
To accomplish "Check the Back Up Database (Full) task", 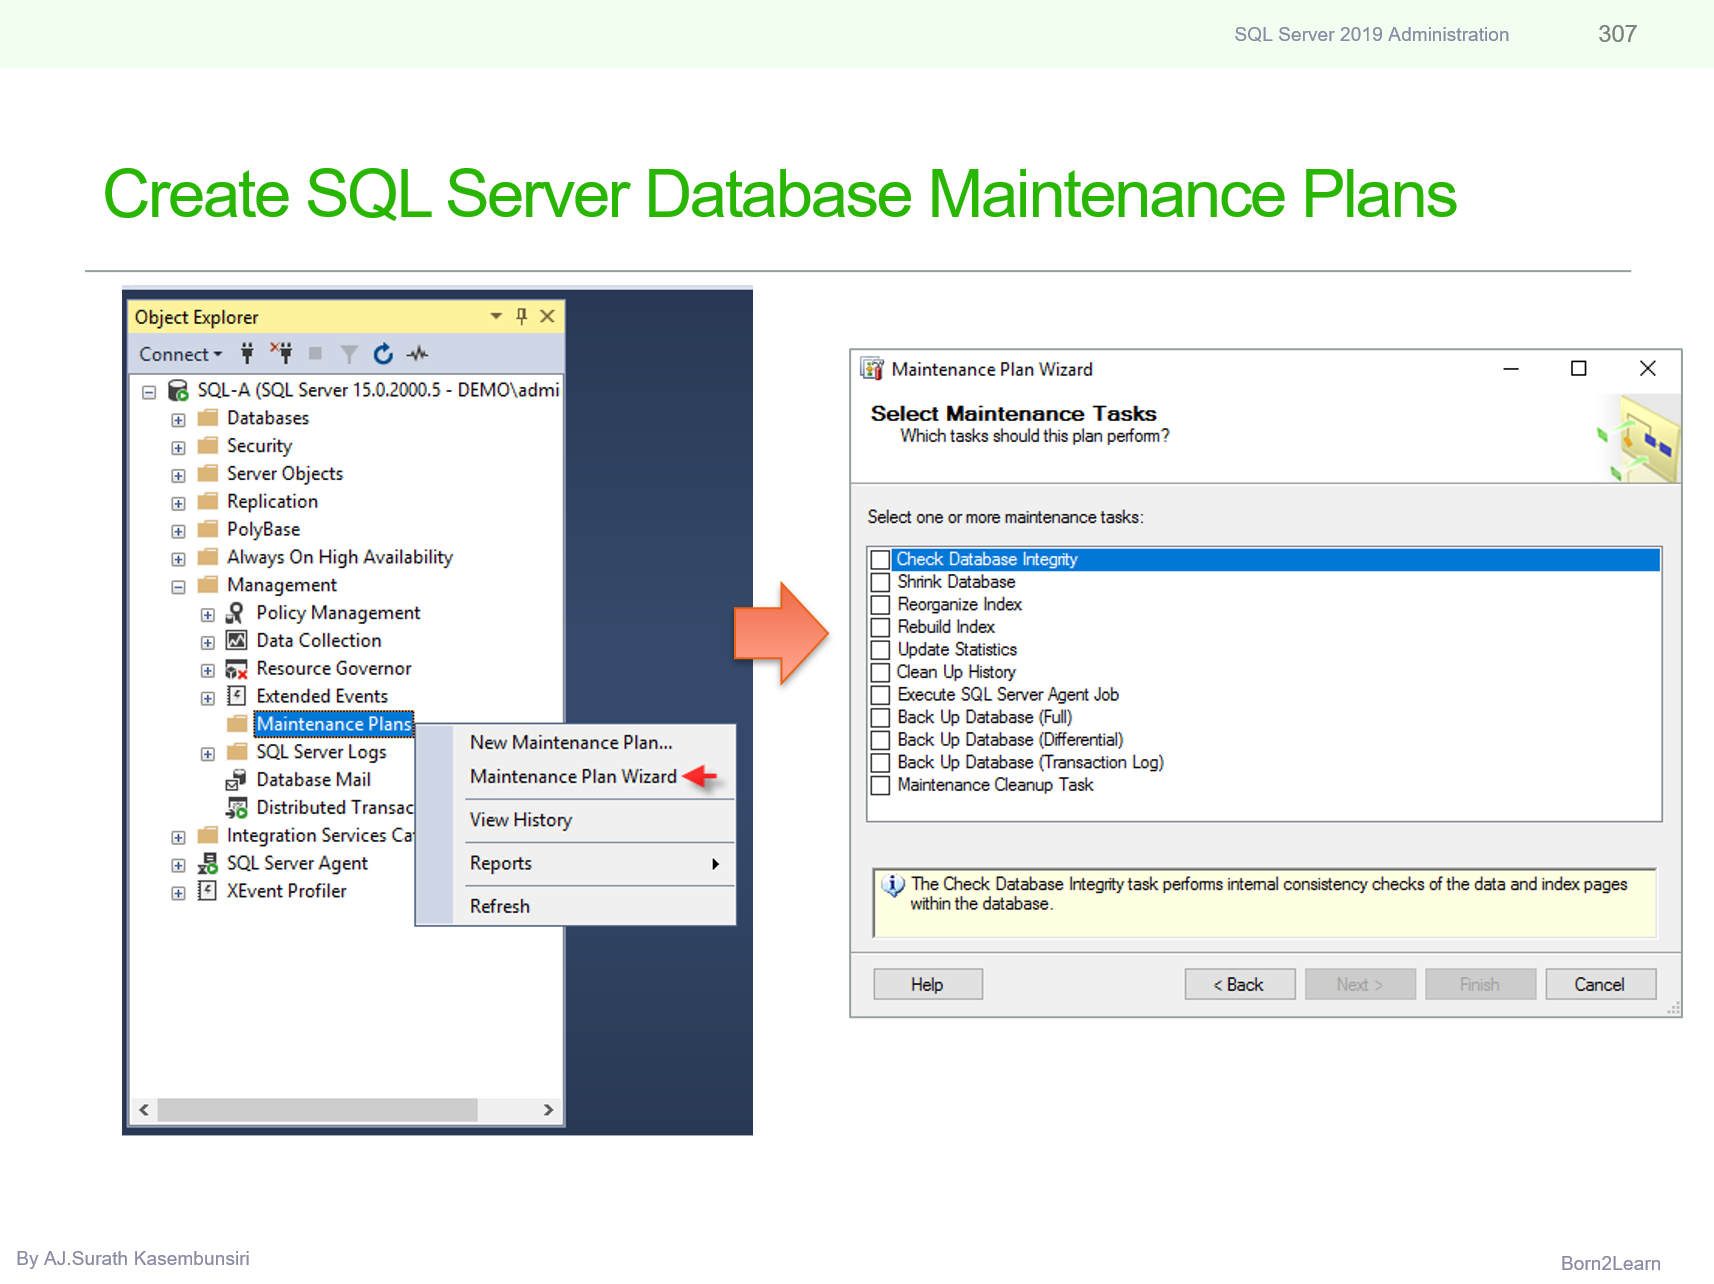I will (x=880, y=717).
